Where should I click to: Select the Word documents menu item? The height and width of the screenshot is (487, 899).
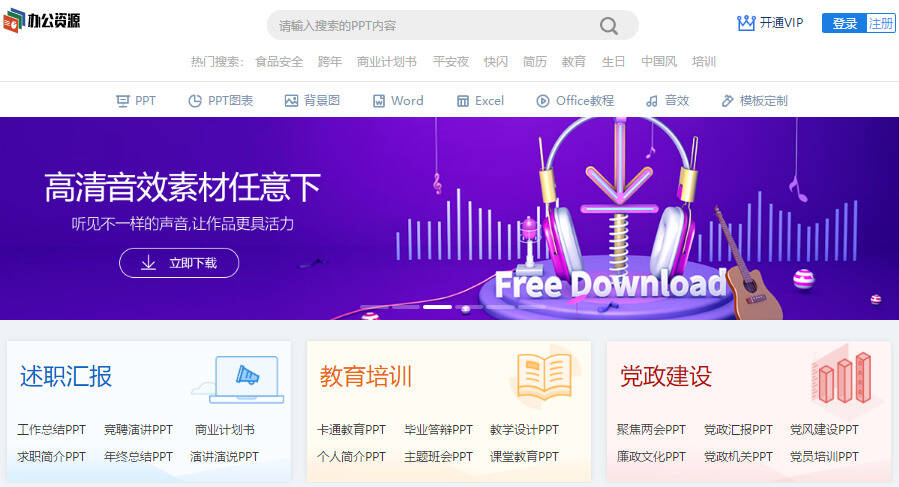click(x=398, y=101)
